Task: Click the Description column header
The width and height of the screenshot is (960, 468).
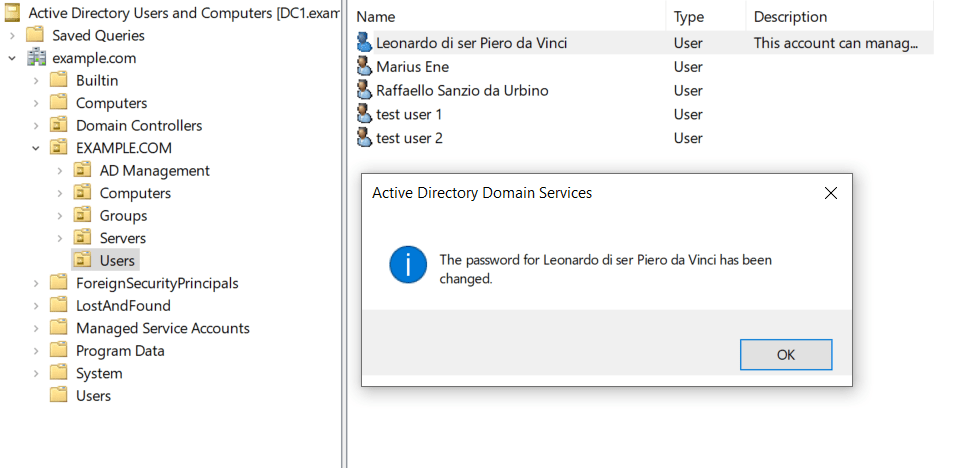Action: point(790,17)
